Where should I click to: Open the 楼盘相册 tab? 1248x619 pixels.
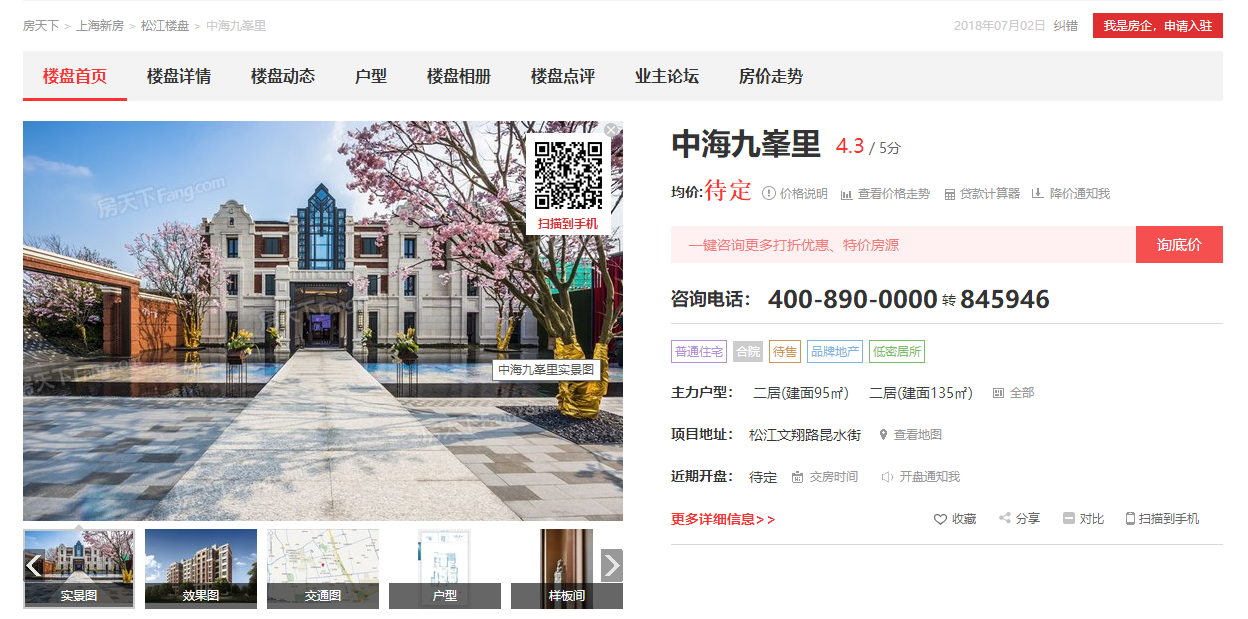459,76
